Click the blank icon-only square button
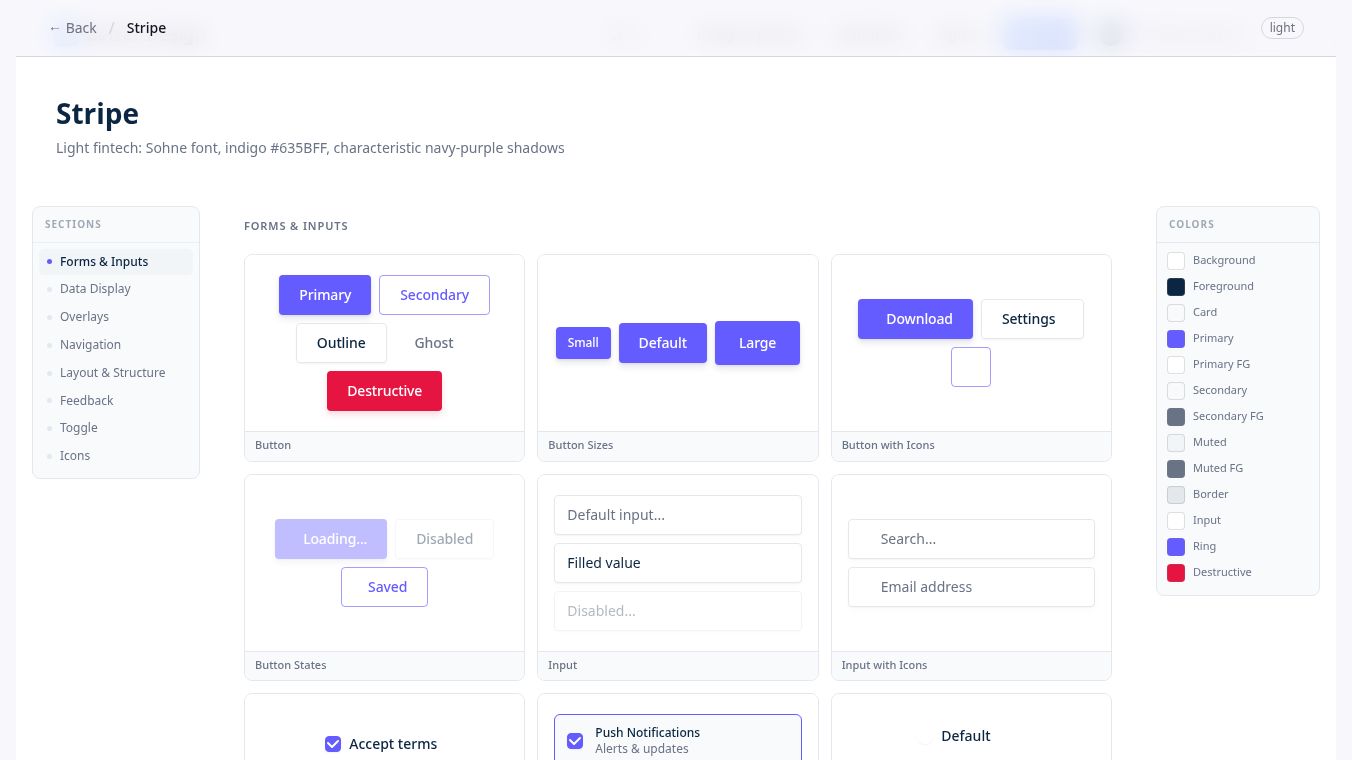1352x760 pixels. [x=971, y=367]
